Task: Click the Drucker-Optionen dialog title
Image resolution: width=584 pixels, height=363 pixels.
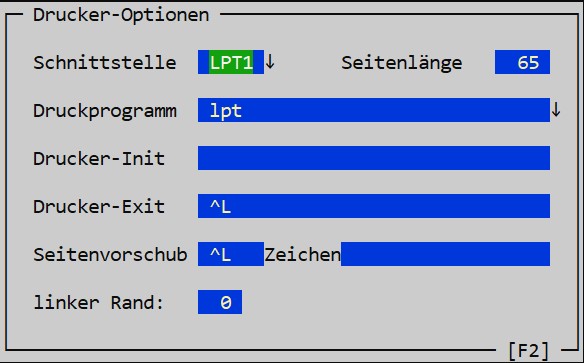Action: 121,15
